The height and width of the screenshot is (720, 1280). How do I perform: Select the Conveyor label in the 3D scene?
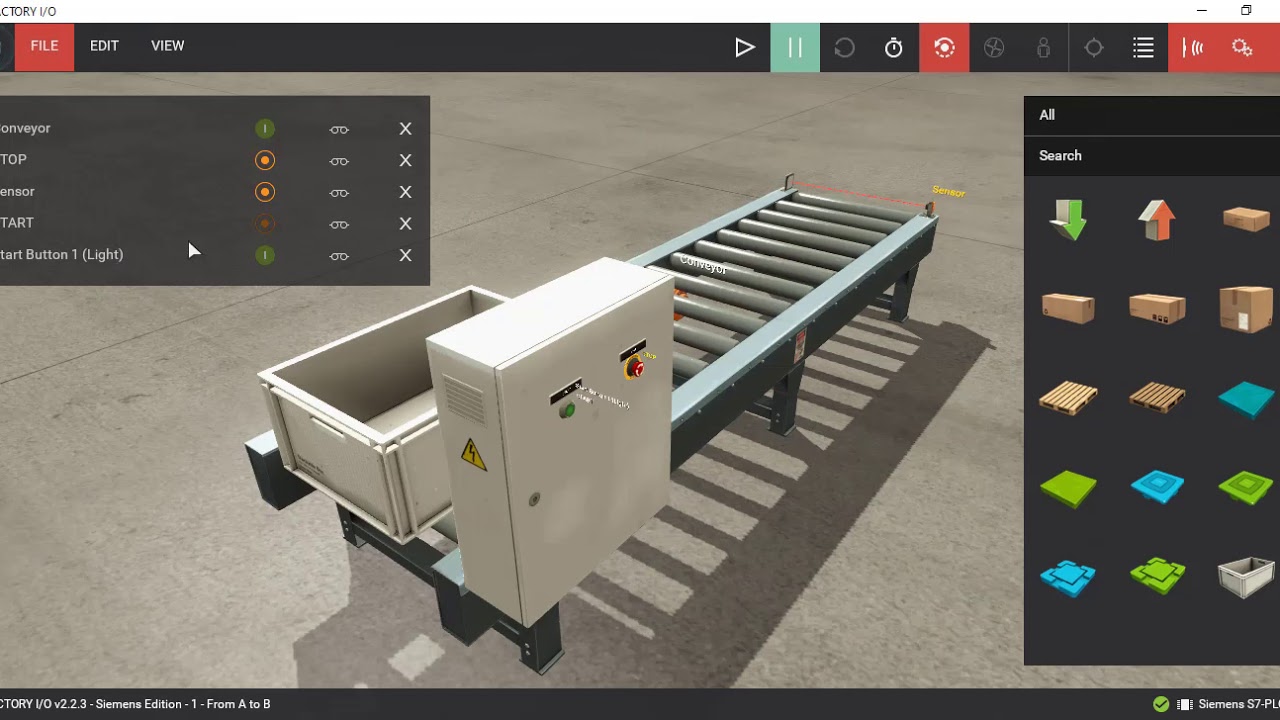[x=703, y=266]
